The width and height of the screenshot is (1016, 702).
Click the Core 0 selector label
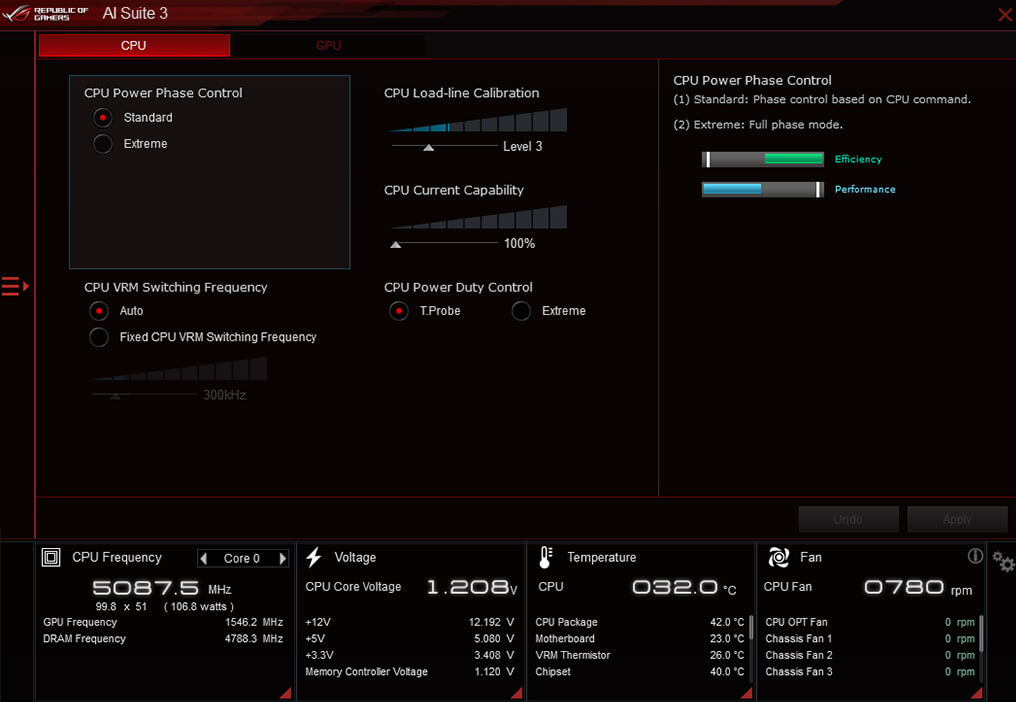tap(242, 558)
